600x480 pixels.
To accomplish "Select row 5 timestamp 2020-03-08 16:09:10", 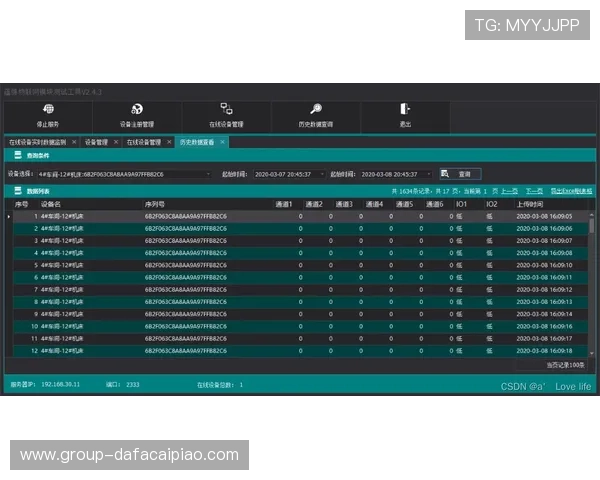I will click(544, 265).
